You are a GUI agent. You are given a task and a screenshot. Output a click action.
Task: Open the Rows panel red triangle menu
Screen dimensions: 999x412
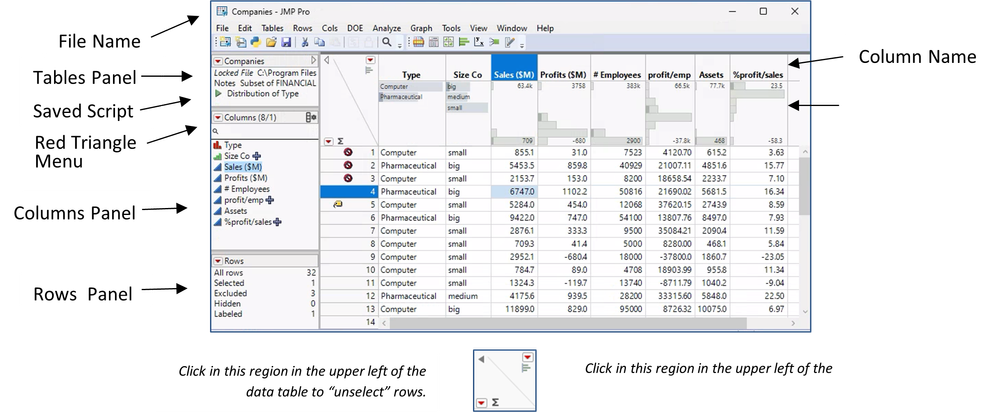point(218,261)
